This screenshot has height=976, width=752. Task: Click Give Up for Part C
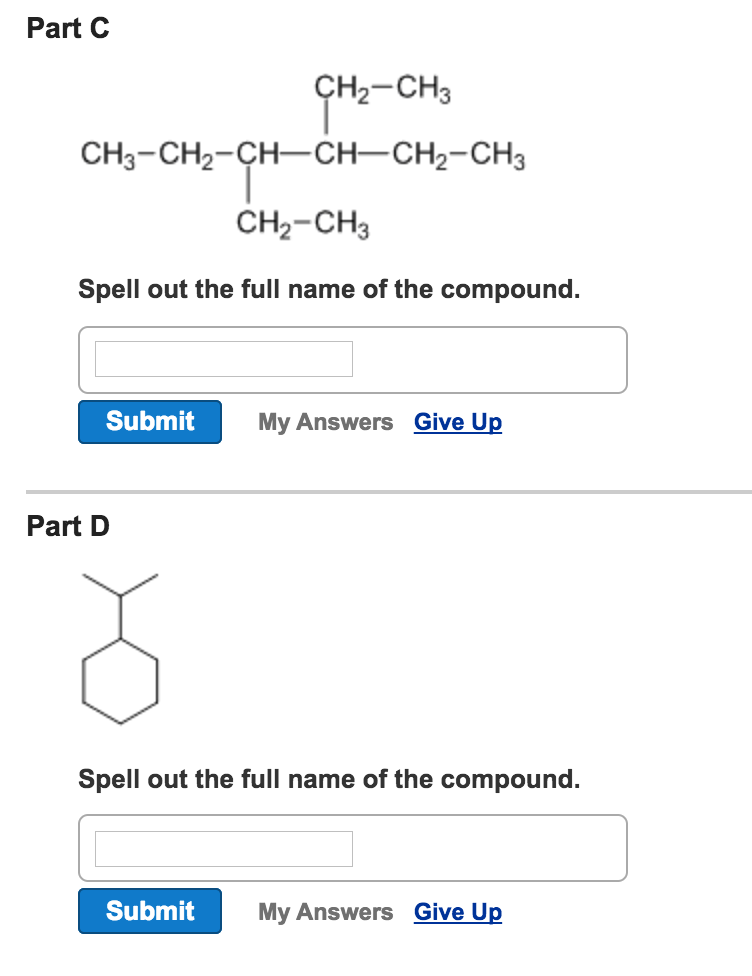[457, 422]
